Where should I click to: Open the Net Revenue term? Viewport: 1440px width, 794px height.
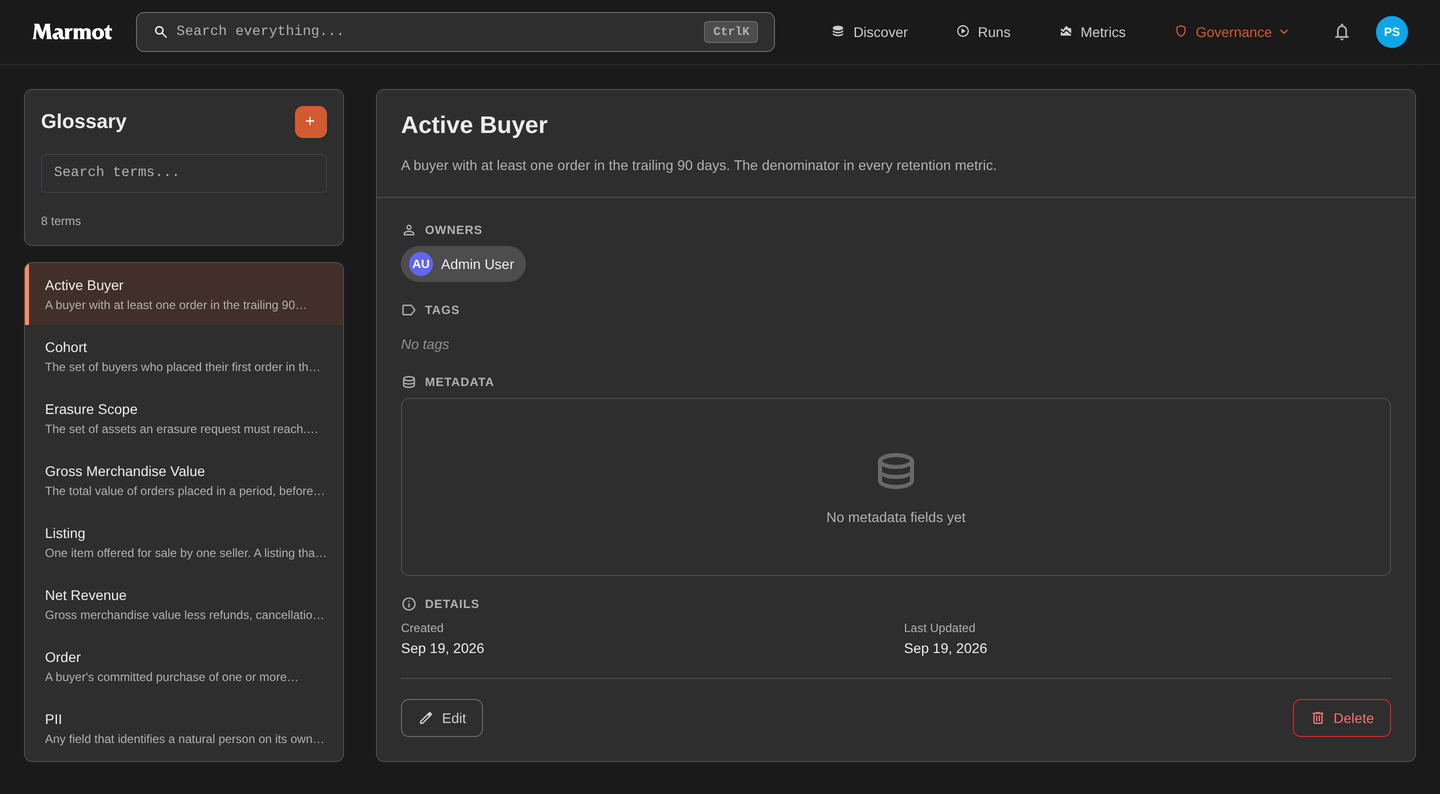184,604
